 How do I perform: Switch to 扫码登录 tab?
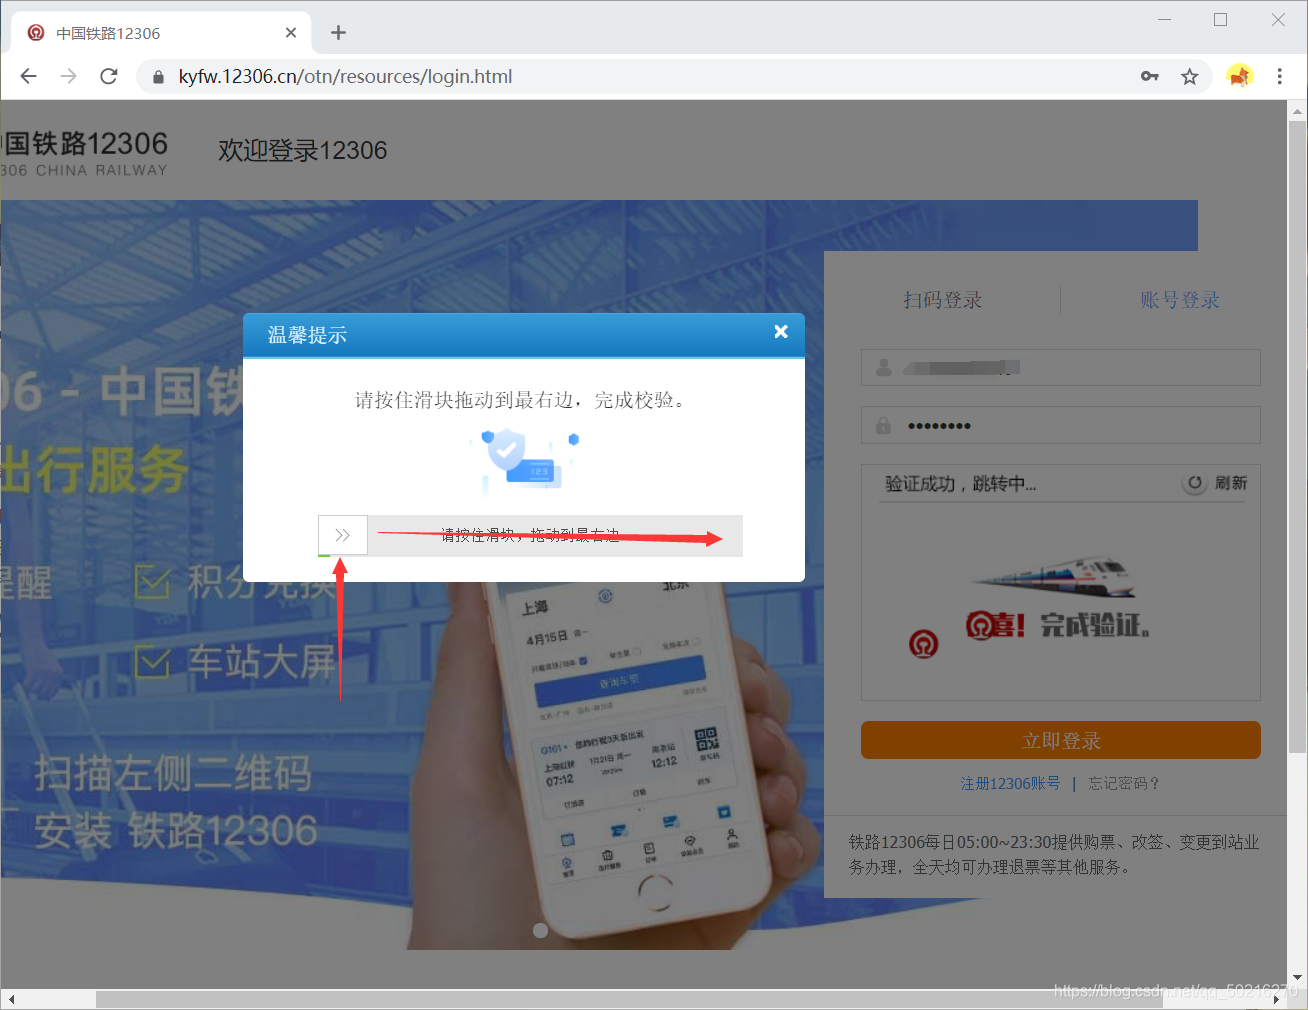tap(942, 300)
